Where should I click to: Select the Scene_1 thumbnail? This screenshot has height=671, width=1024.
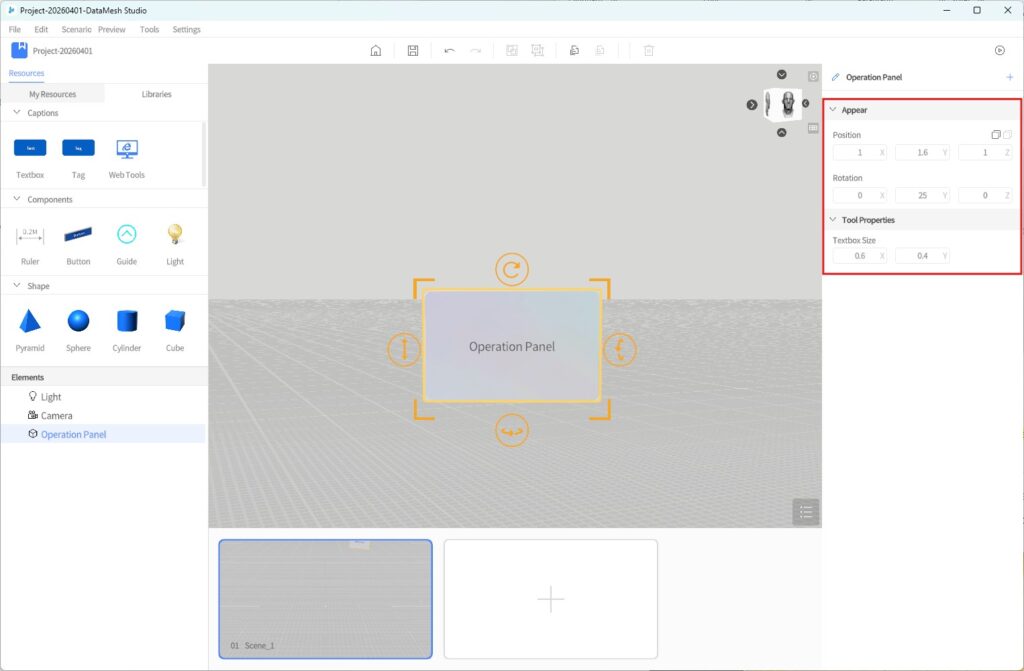pyautogui.click(x=326, y=599)
